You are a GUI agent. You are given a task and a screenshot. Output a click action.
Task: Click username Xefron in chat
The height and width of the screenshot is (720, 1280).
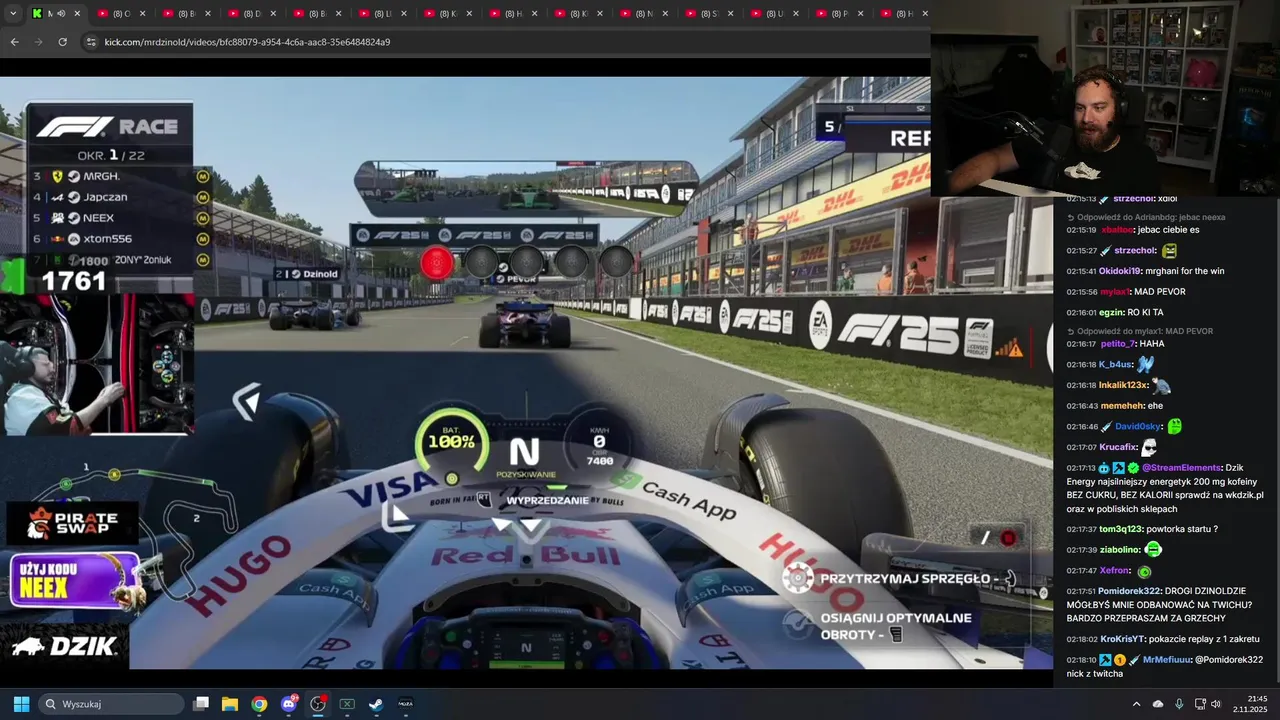pos(1114,571)
